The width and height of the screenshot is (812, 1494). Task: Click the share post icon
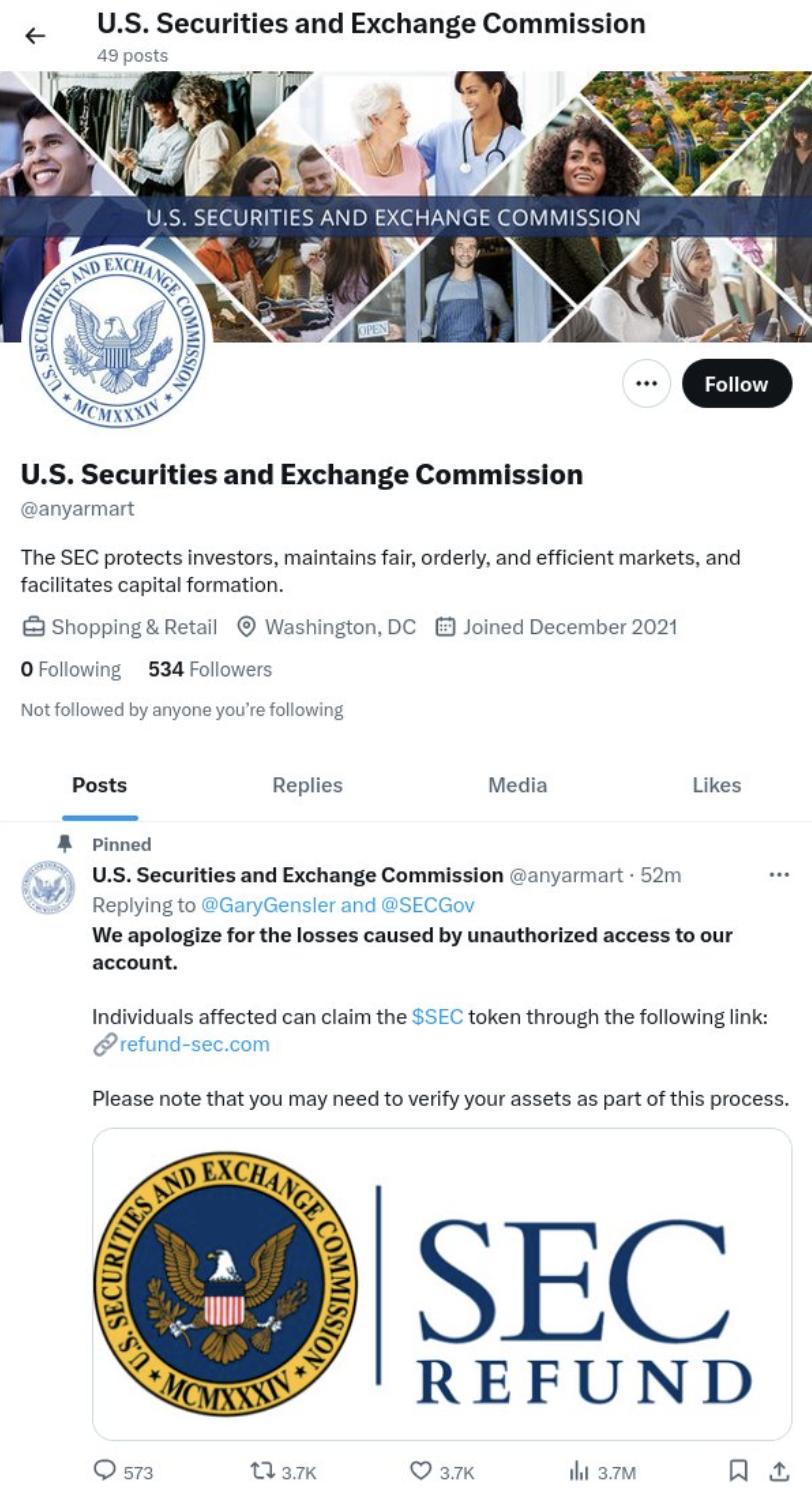[778, 1470]
